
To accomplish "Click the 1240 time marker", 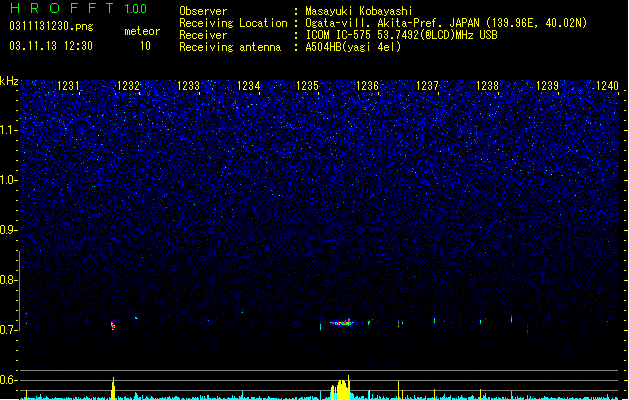I will (607, 85).
